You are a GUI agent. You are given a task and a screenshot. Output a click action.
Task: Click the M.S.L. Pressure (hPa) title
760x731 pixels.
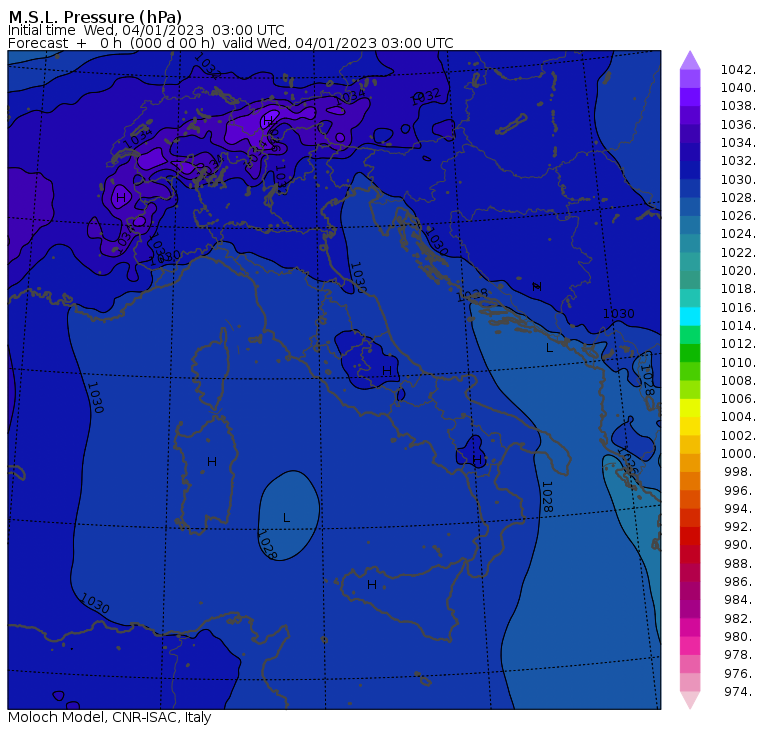click(95, 16)
